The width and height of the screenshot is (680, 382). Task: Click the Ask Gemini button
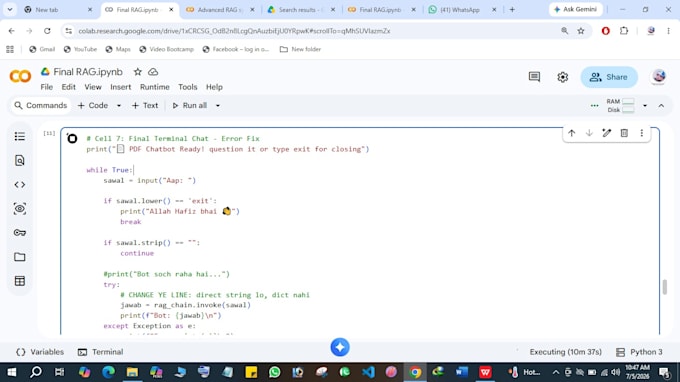coord(575,9)
